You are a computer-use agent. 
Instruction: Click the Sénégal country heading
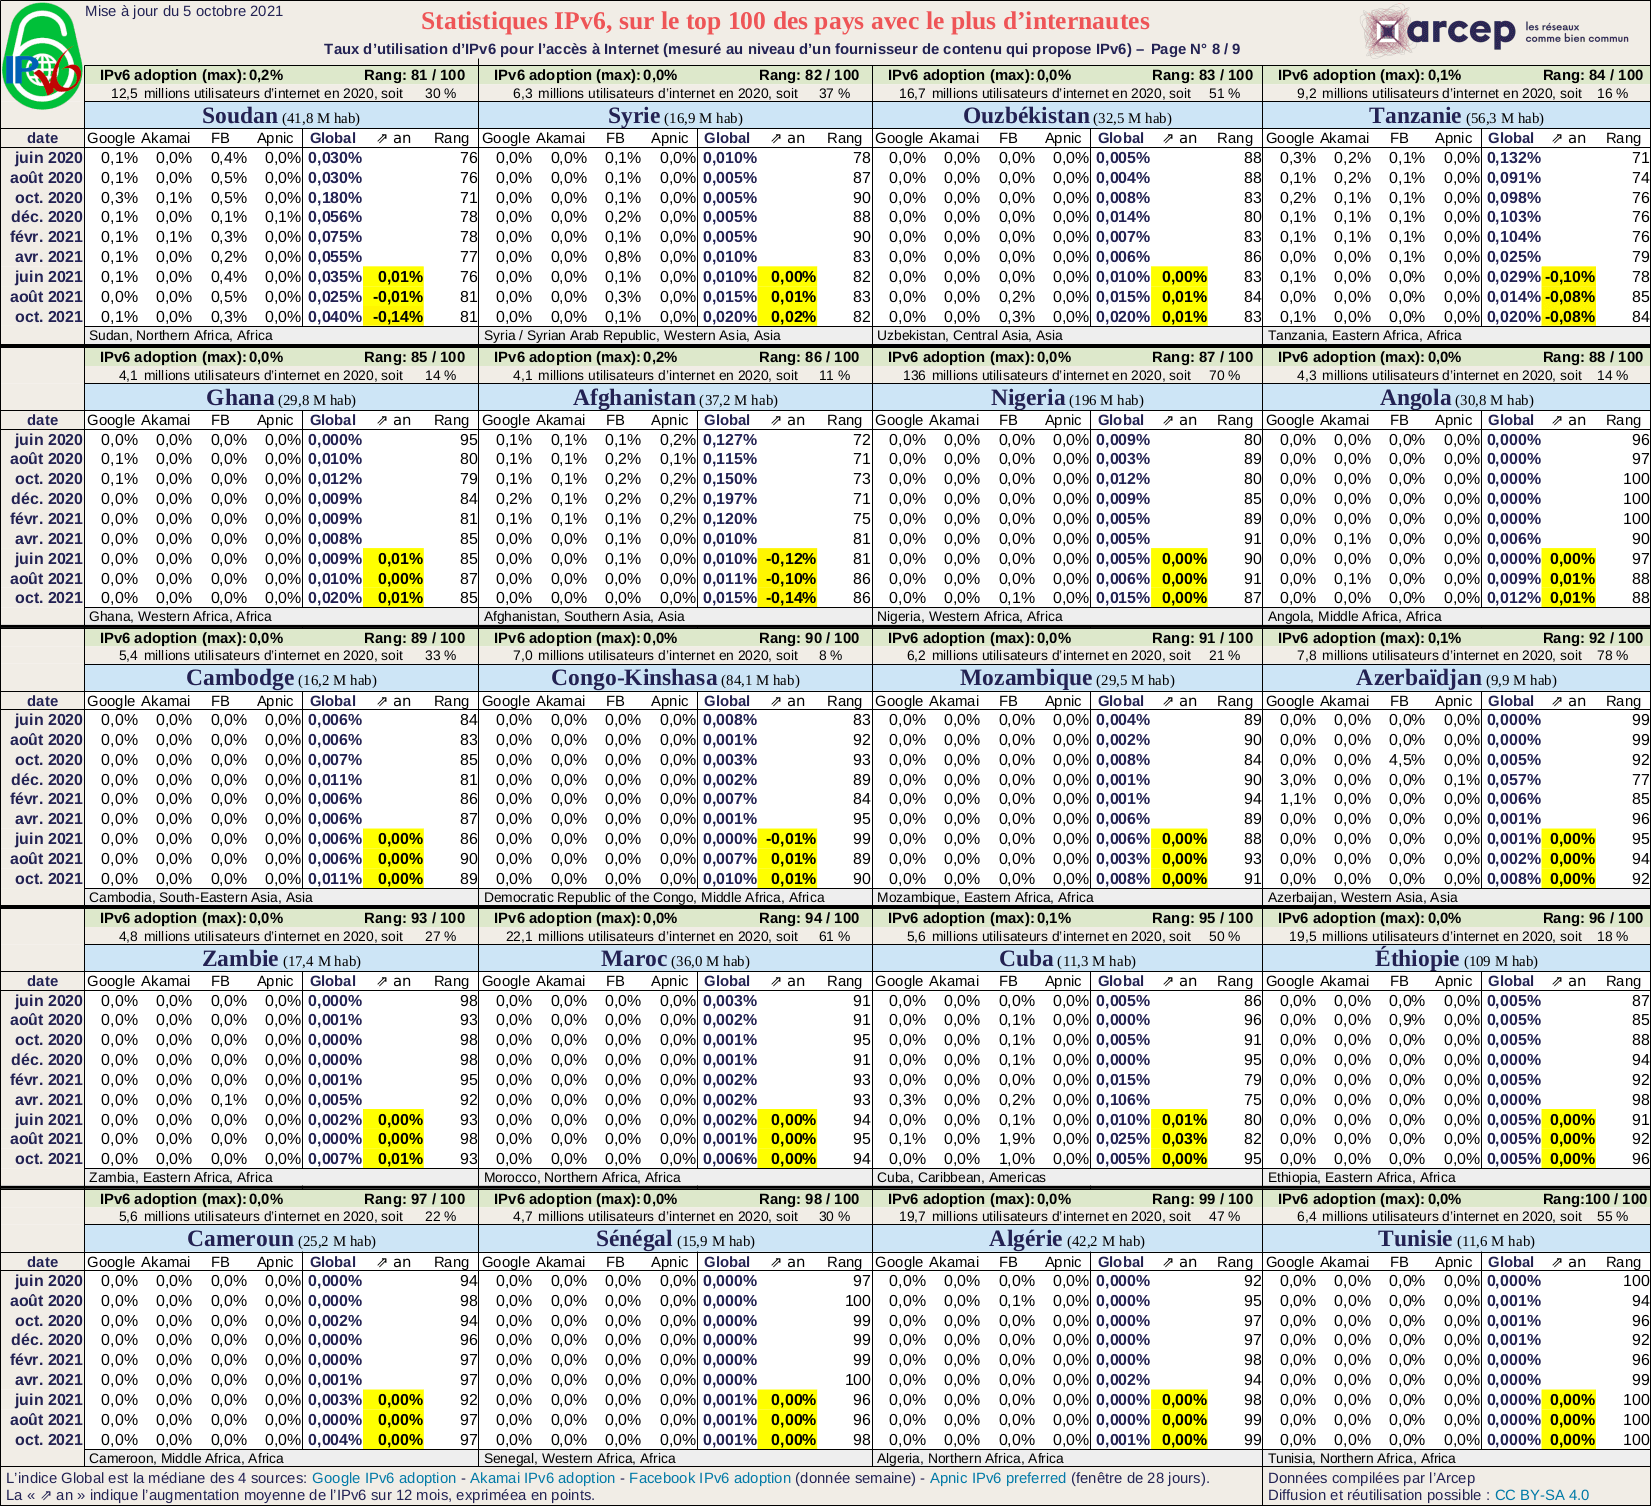pos(675,1239)
